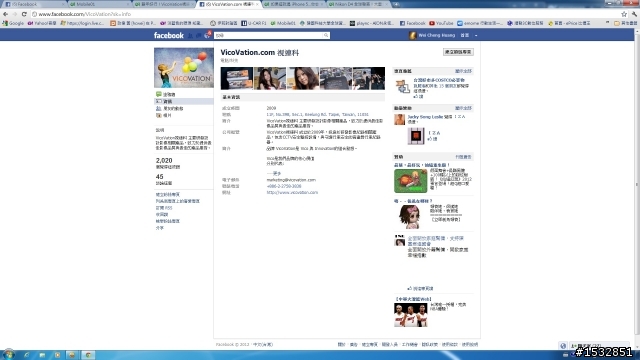Open the Yahoo bookmark
The image size is (640, 360).
click(43, 23)
